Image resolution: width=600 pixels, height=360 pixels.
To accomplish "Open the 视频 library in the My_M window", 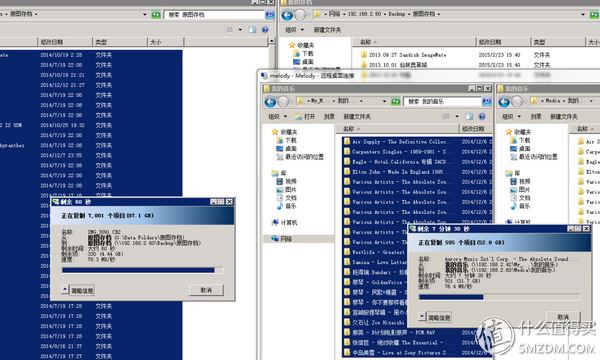I will pos(286,181).
